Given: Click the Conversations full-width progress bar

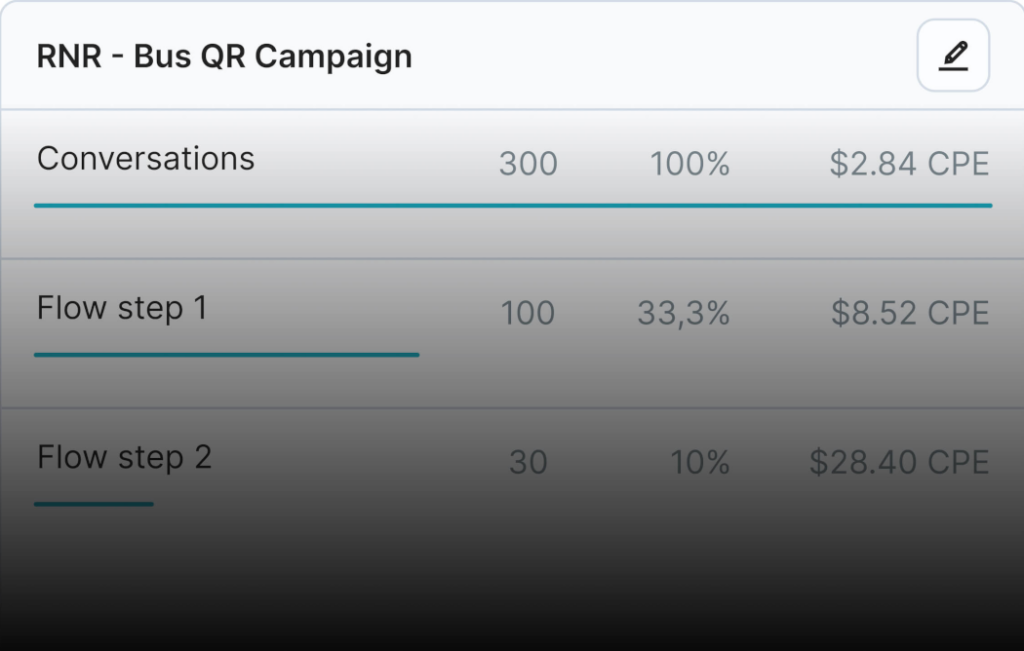Looking at the screenshot, I should pyautogui.click(x=513, y=206).
